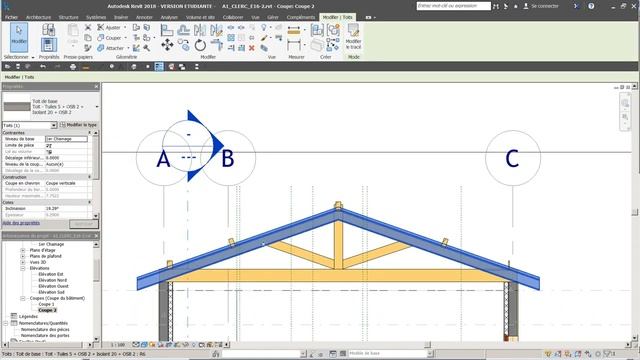The width and height of the screenshot is (640, 360).
Task: Select the Modifier arrow tool
Action: 19,37
